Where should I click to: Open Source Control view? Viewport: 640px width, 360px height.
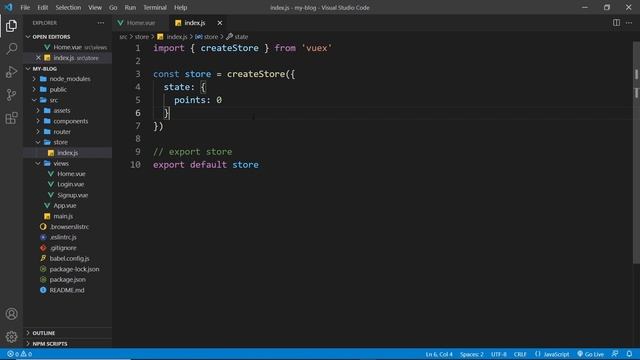[11, 95]
